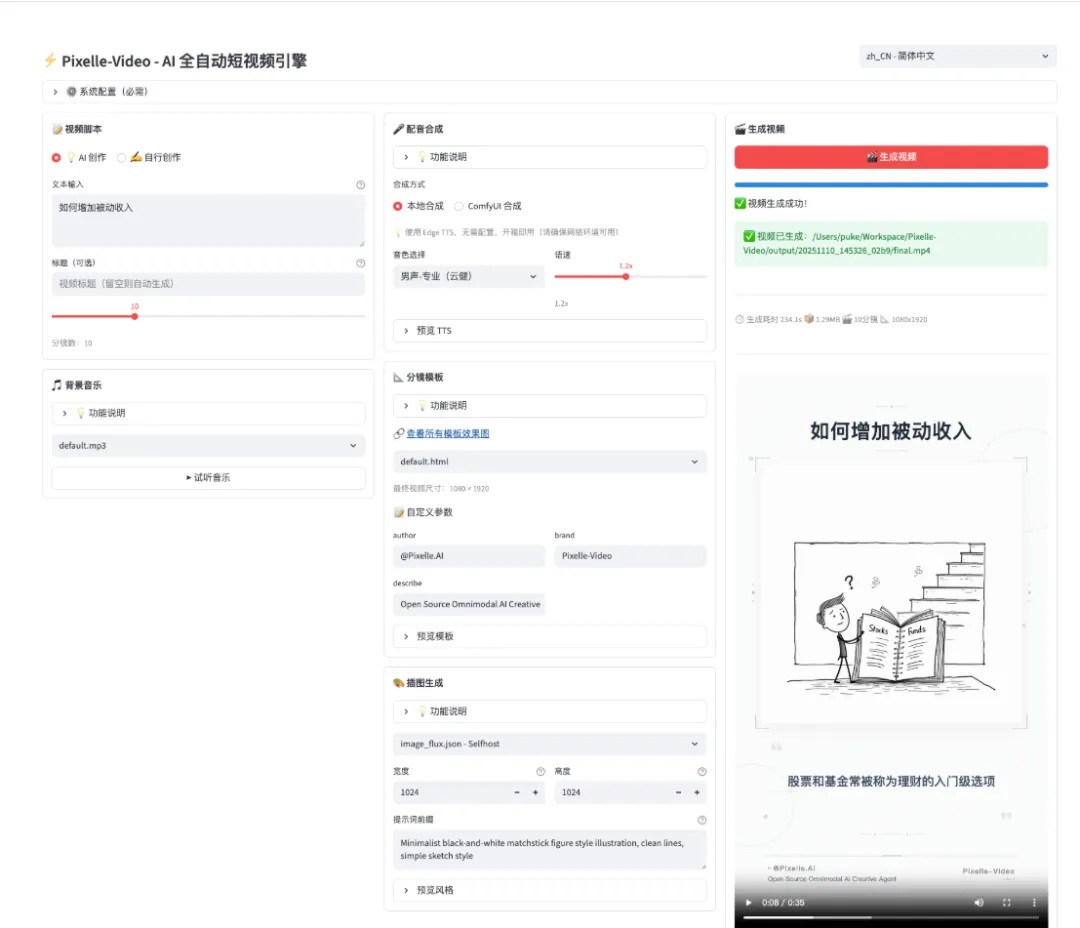Click the 最终视频尺寸 1080×1920 text
This screenshot has height=928, width=1080.
coord(441,488)
